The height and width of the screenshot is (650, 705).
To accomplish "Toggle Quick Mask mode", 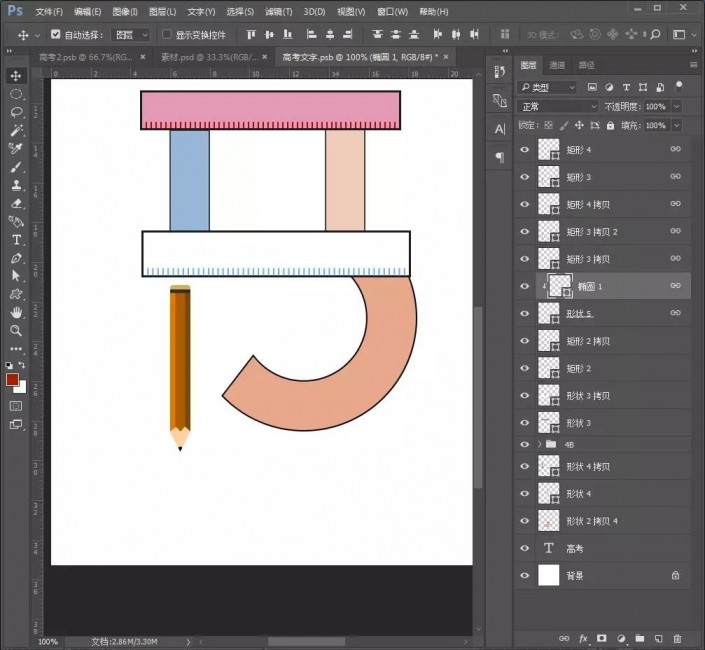I will tap(16, 406).
